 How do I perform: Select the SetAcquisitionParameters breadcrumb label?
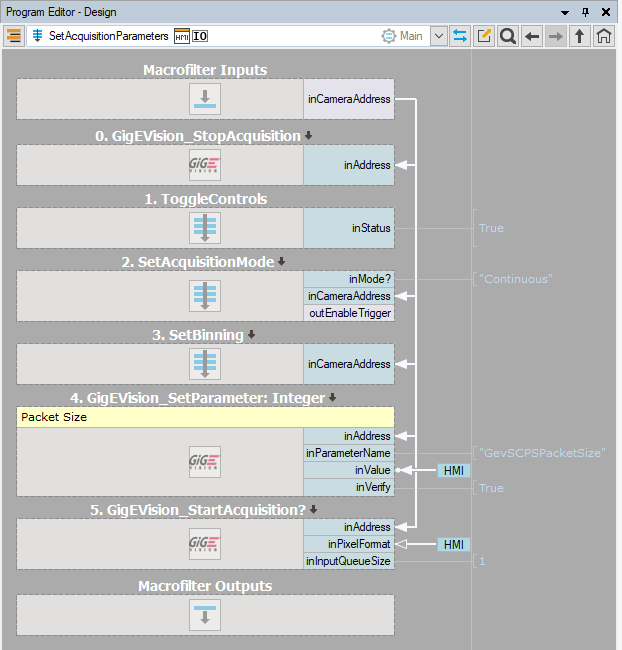pos(108,36)
